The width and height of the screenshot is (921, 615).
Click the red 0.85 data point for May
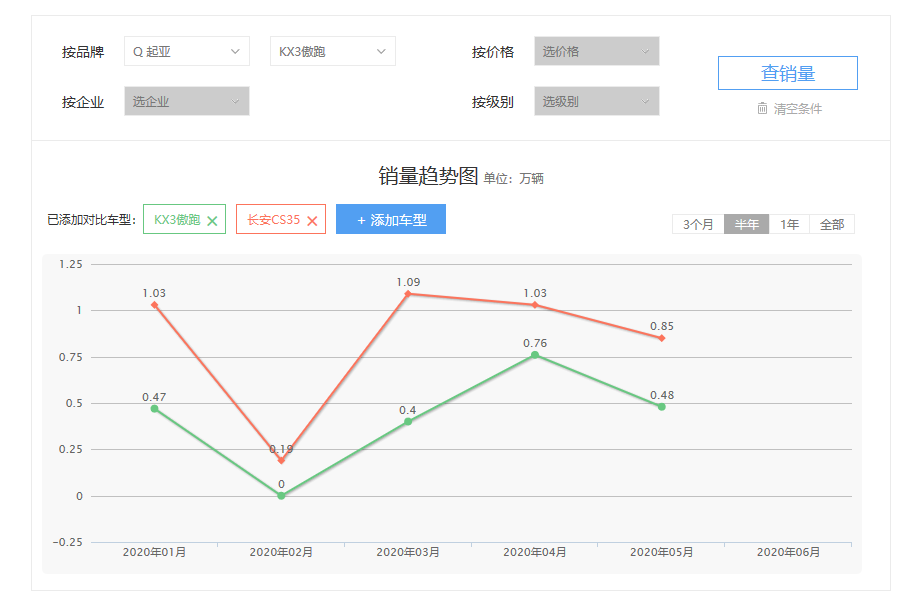coord(661,338)
